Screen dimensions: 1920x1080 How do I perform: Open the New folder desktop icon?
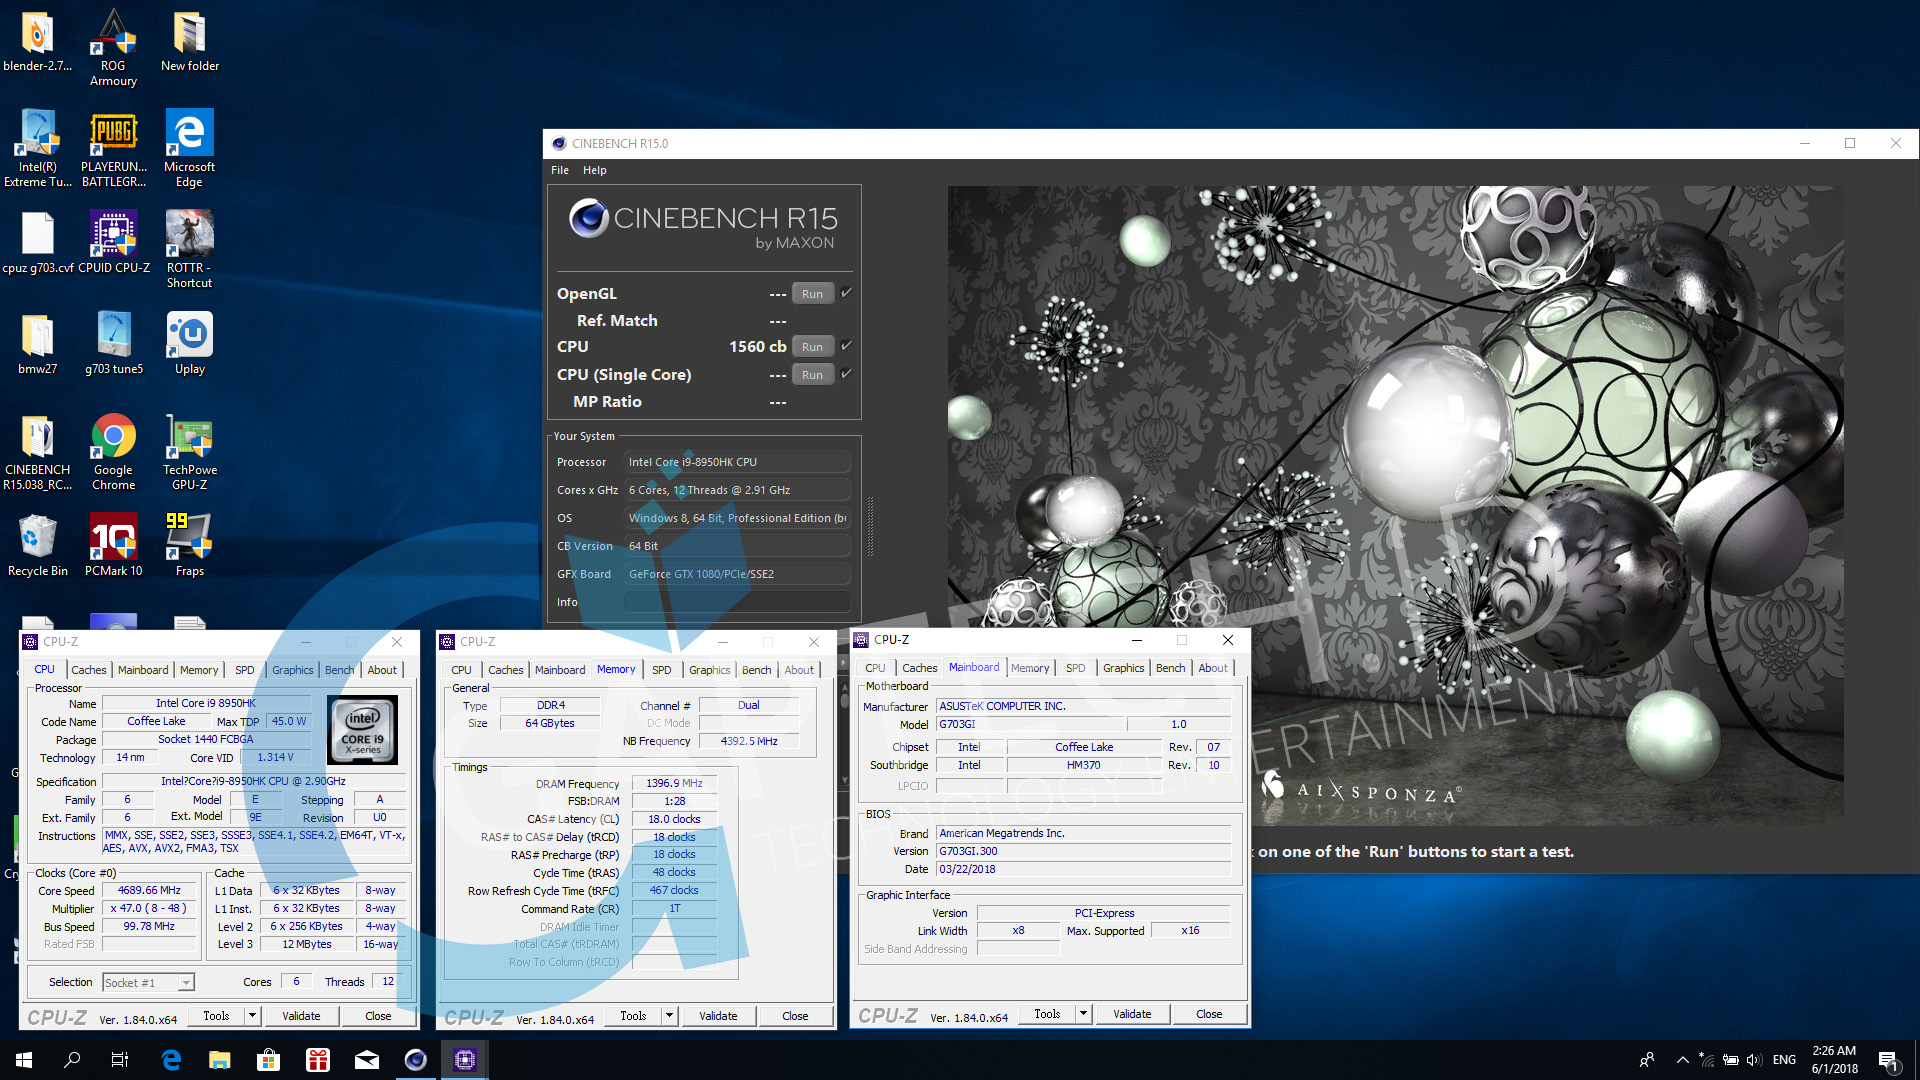(x=189, y=42)
